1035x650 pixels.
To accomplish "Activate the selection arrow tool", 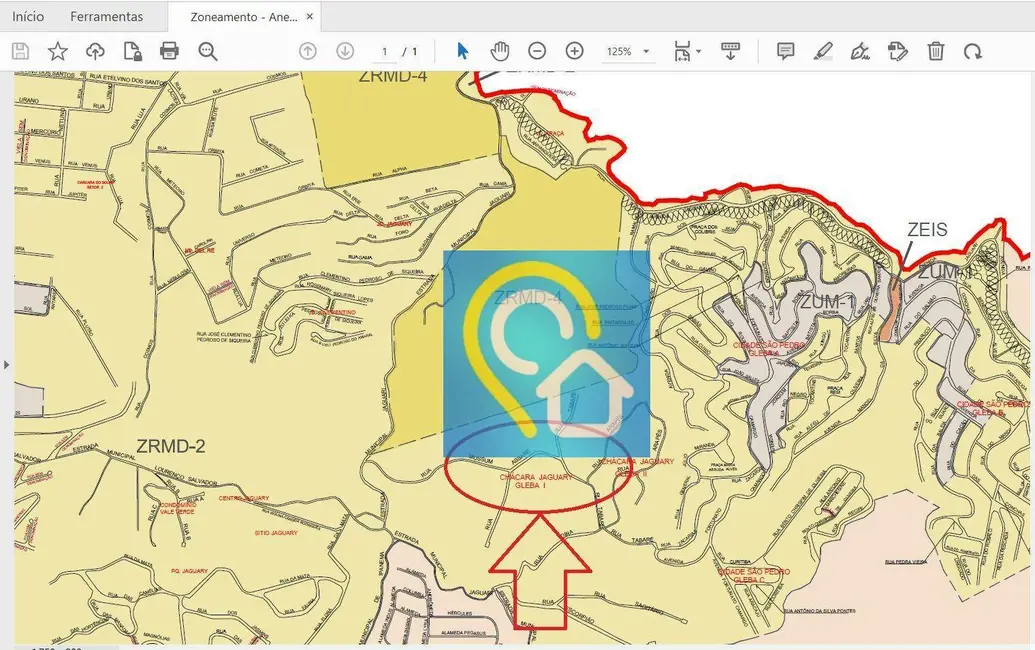I will pyautogui.click(x=463, y=51).
